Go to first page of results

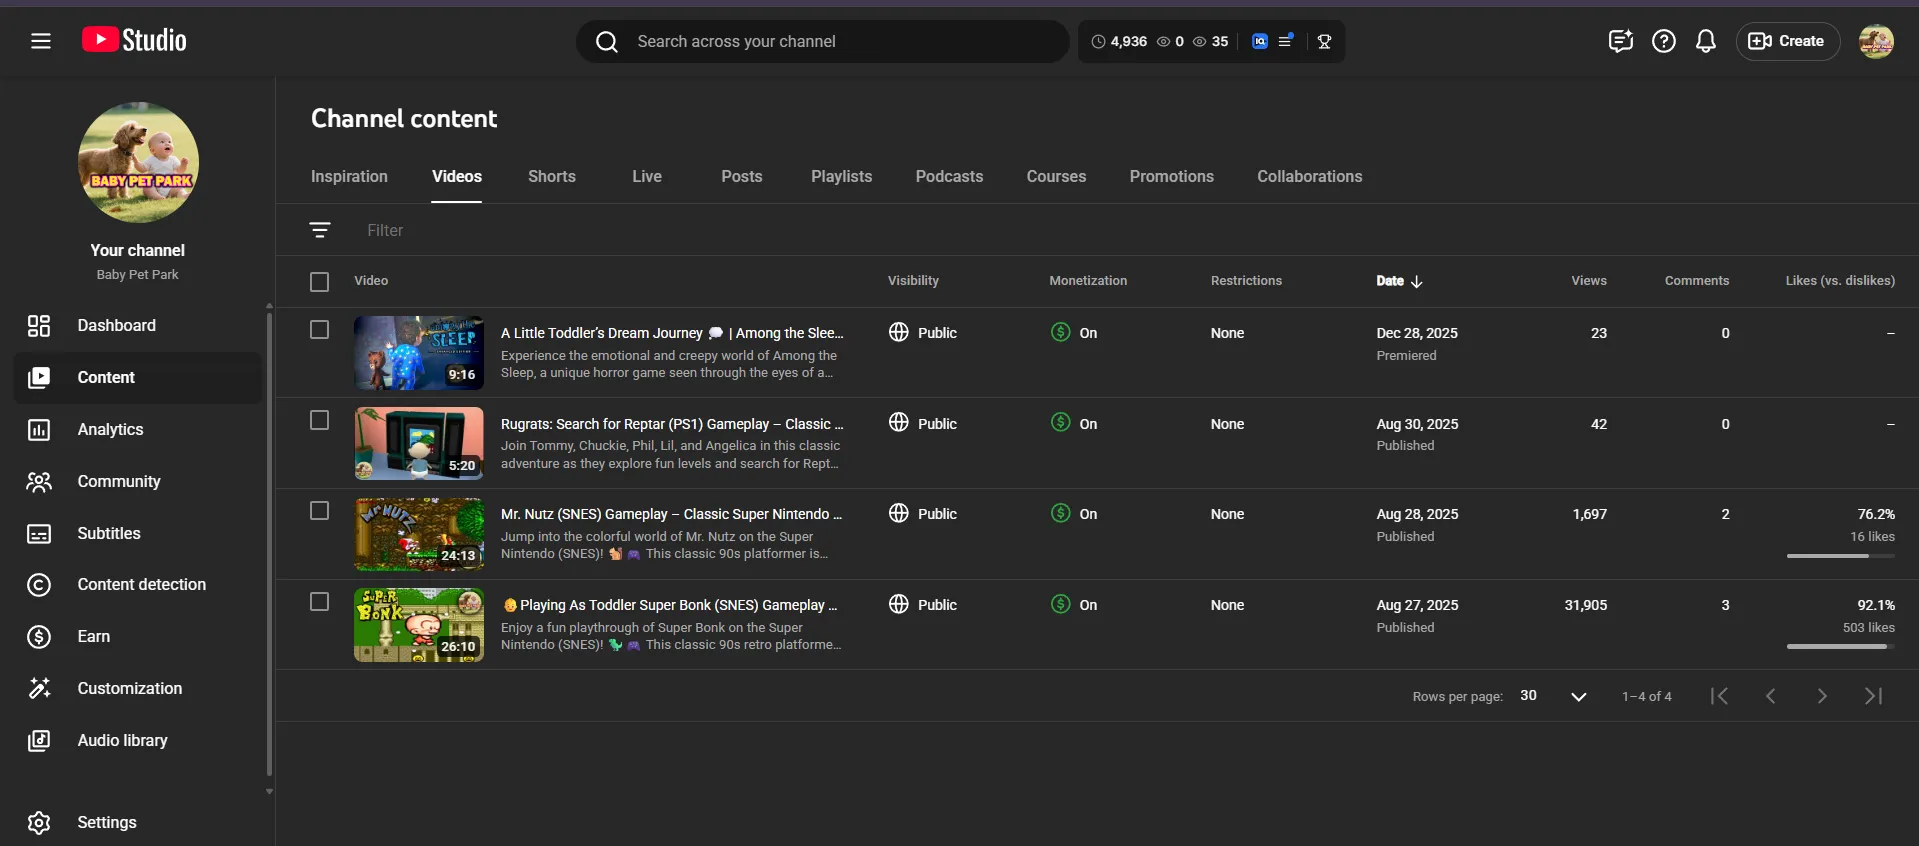point(1719,696)
